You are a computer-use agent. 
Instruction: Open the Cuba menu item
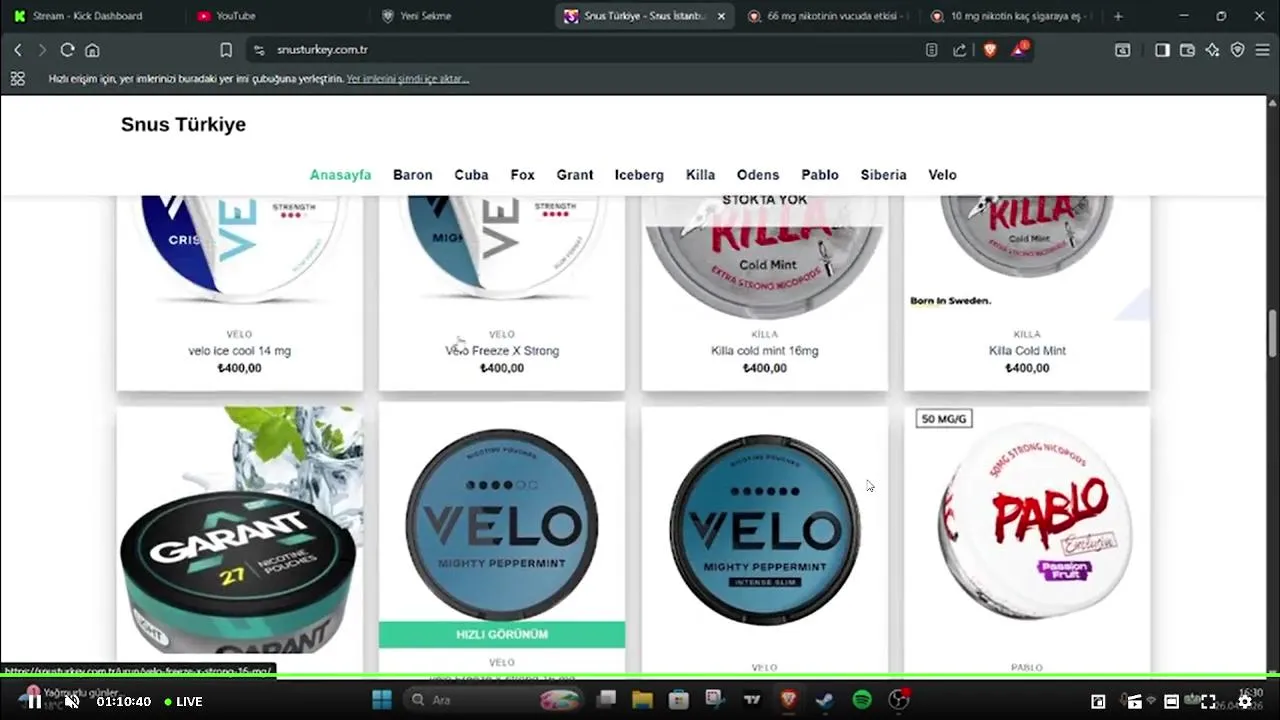point(471,175)
